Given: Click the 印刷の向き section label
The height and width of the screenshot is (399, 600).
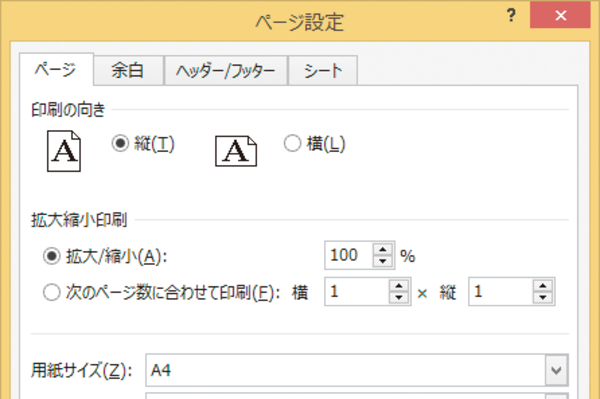Looking at the screenshot, I should point(68,110).
